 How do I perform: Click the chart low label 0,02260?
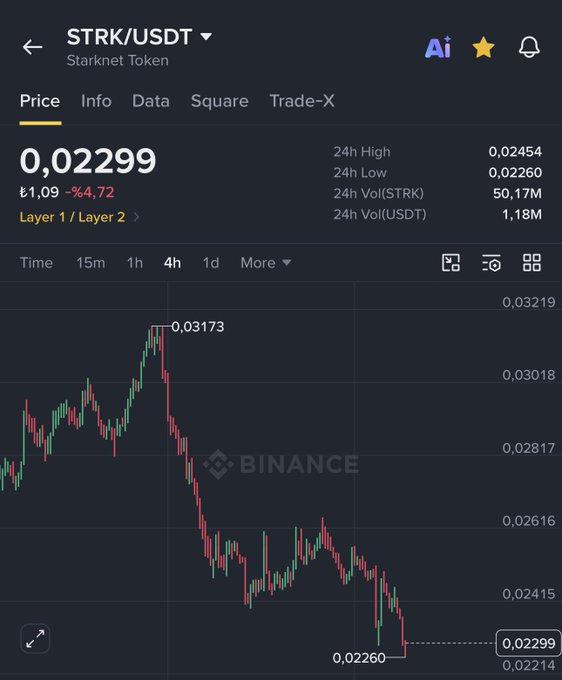(x=359, y=658)
